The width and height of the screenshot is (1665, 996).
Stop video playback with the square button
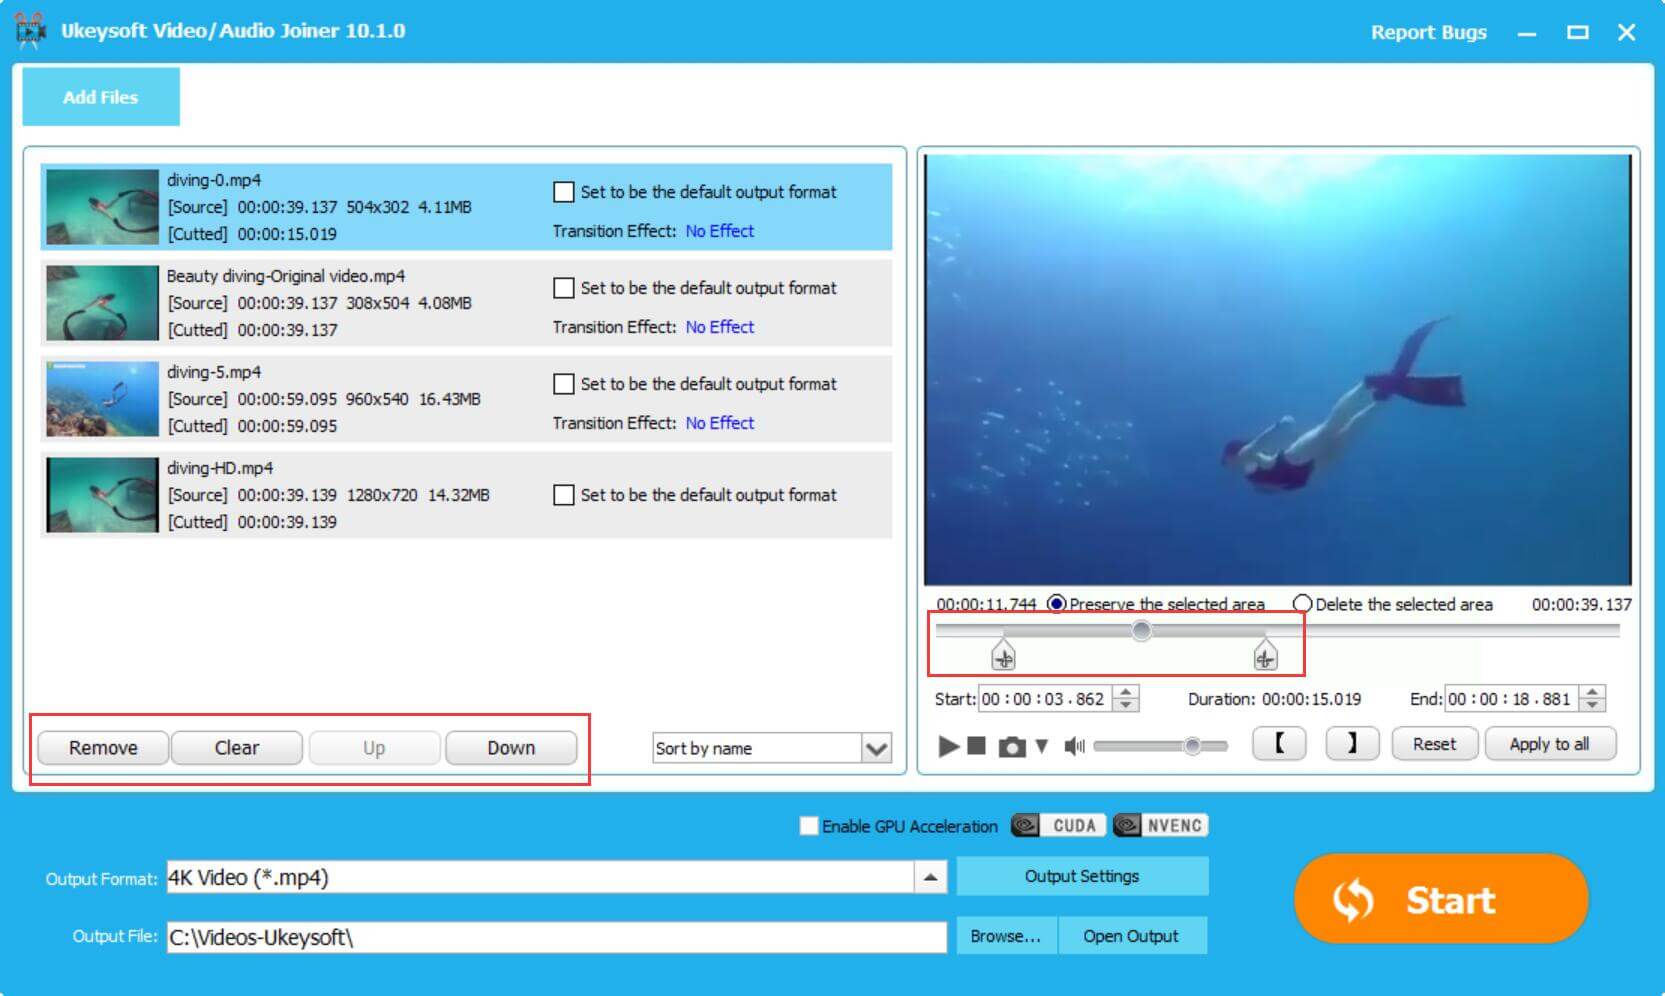pos(977,746)
